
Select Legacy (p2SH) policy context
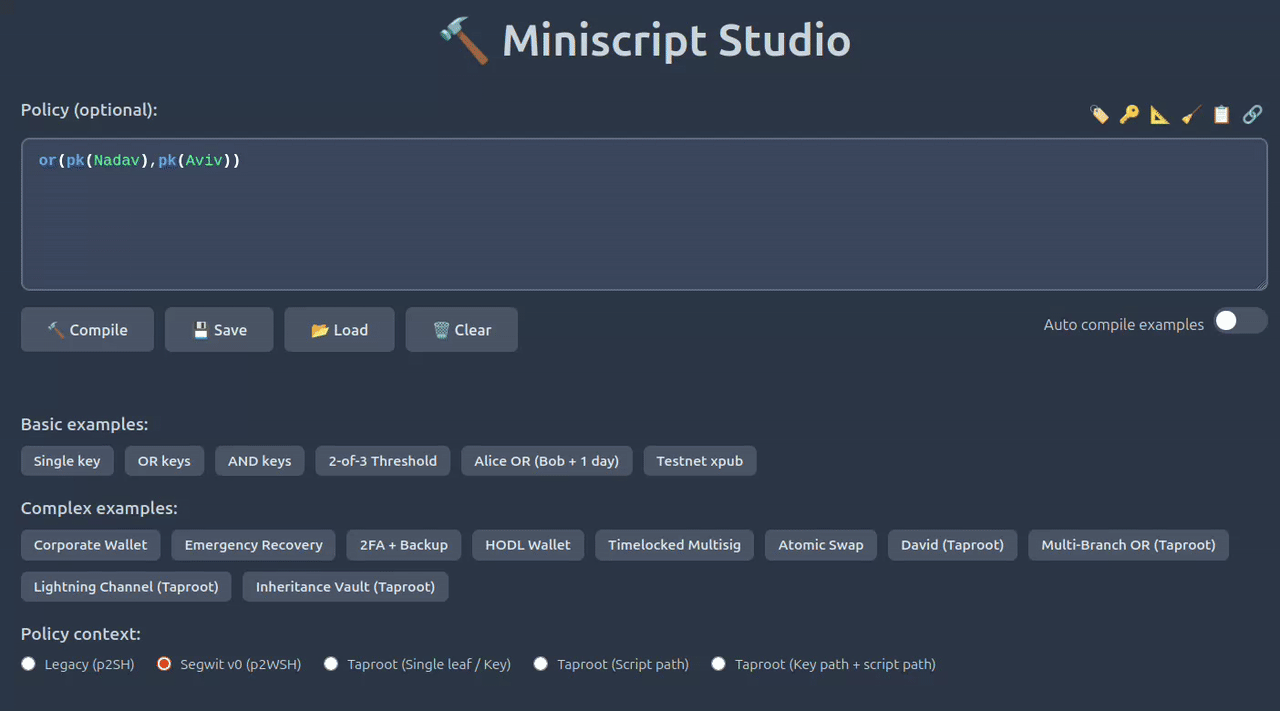tap(29, 664)
